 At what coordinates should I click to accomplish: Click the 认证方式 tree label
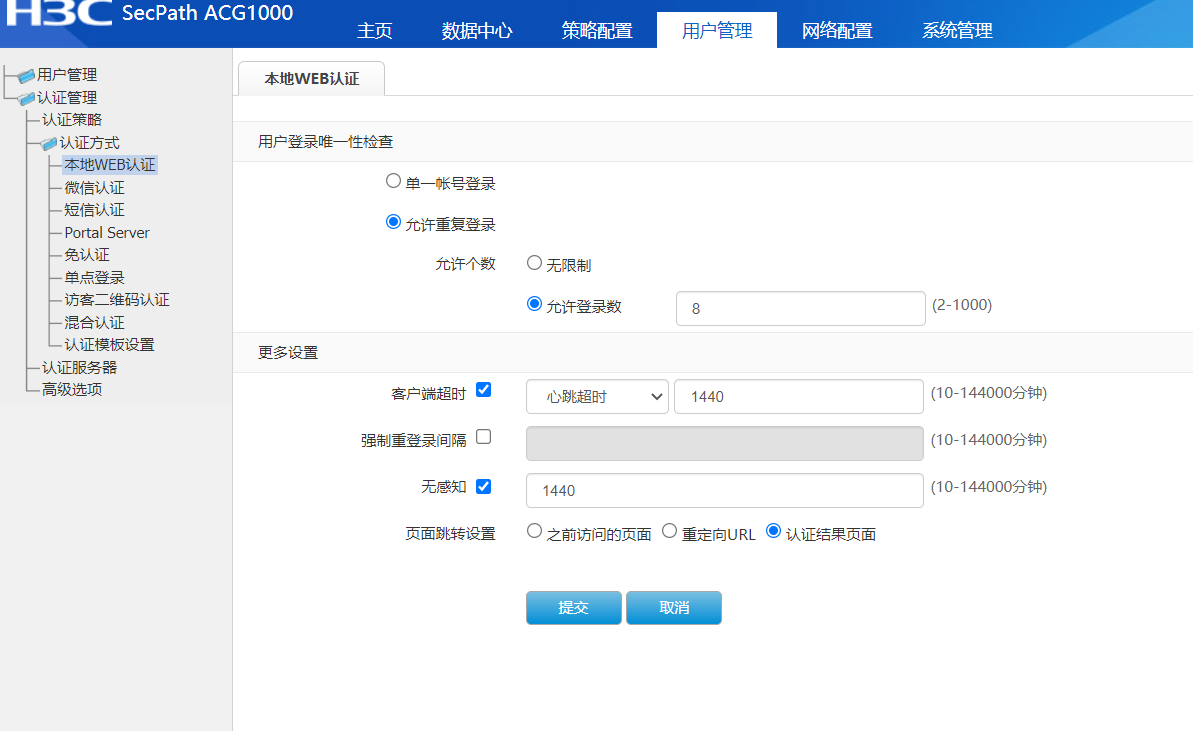tap(89, 143)
